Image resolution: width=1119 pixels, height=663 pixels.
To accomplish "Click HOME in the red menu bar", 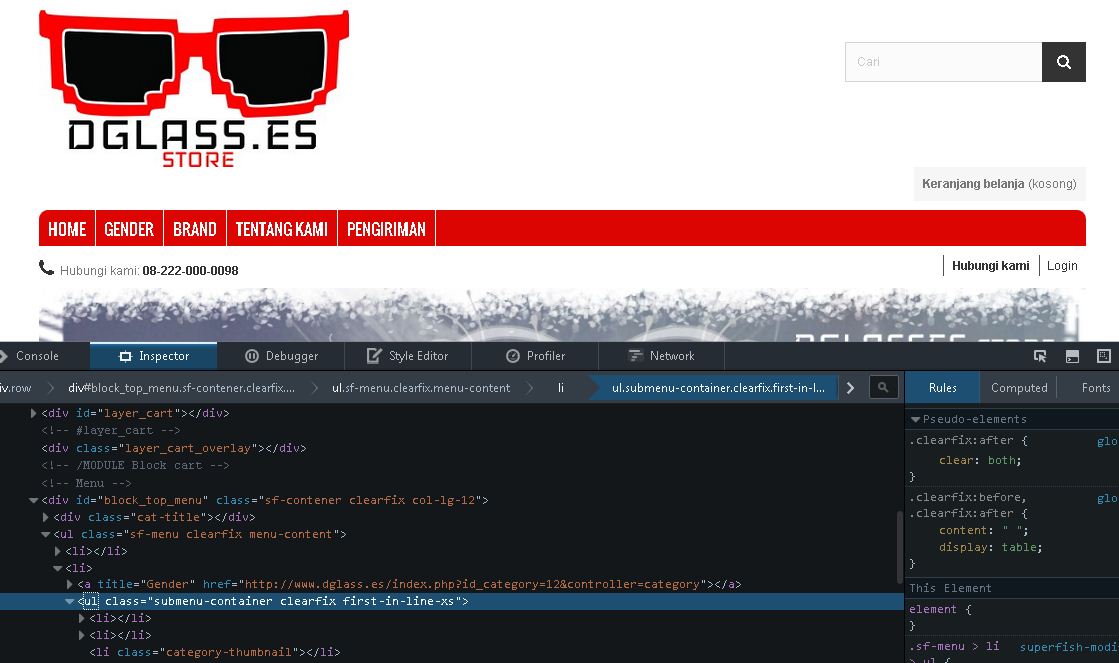I will pos(67,228).
